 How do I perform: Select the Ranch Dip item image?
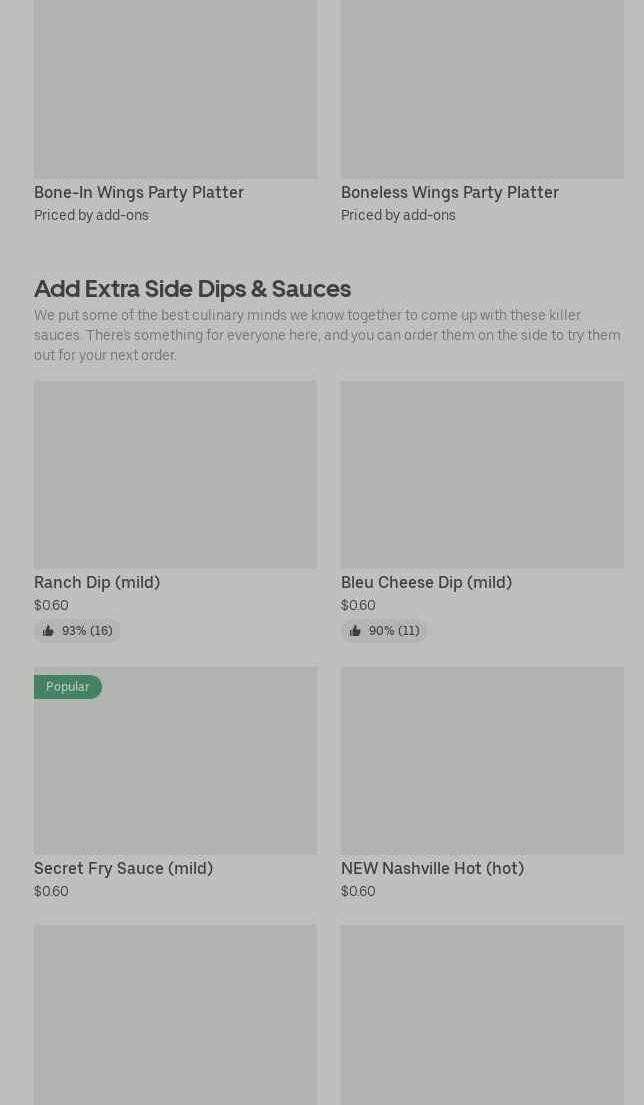175,474
